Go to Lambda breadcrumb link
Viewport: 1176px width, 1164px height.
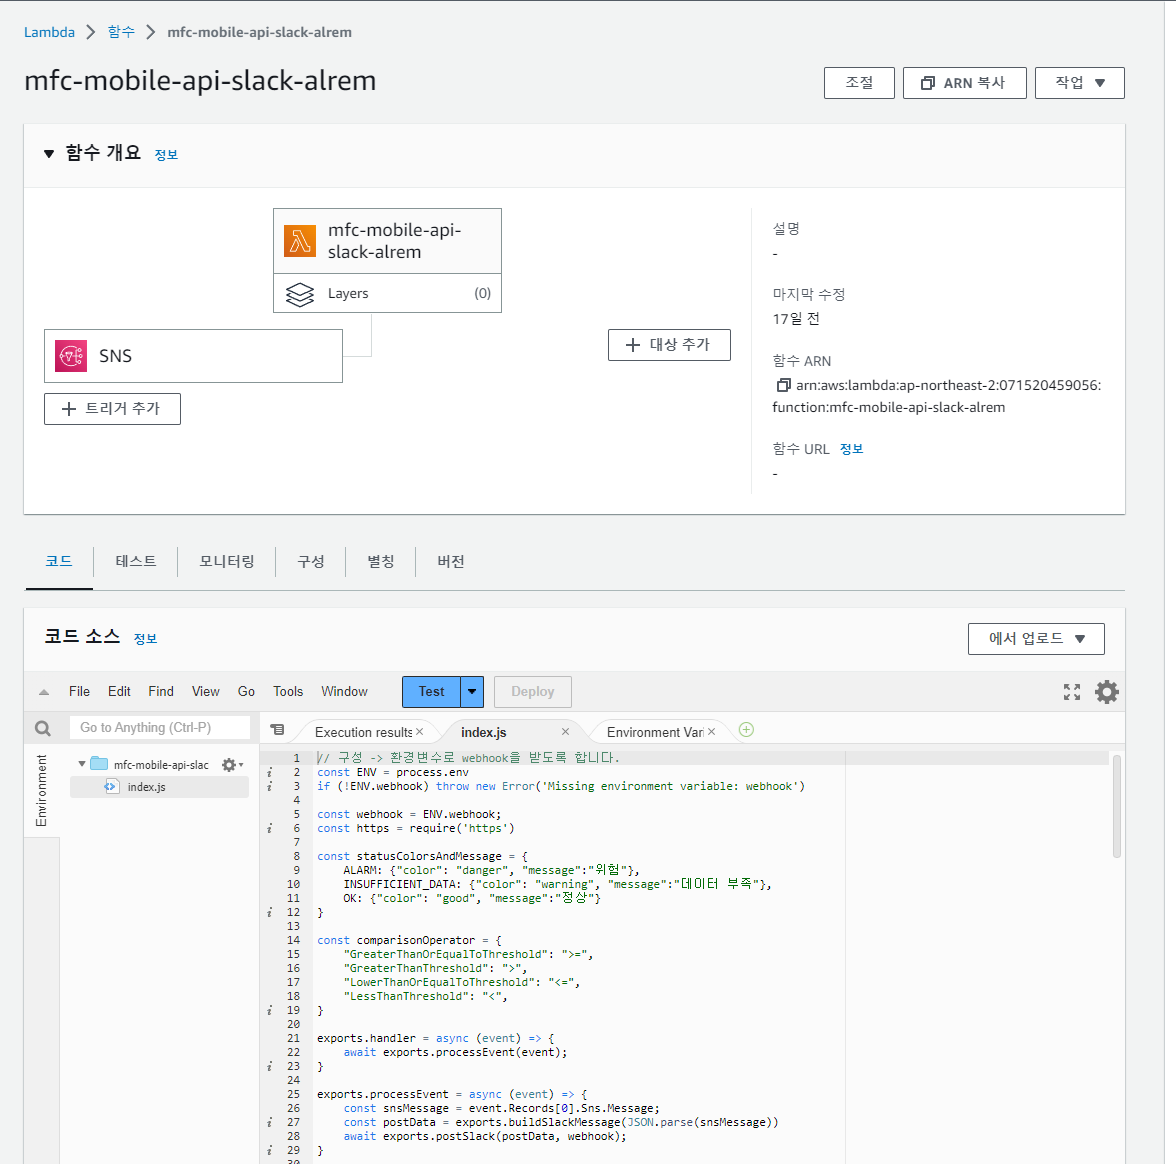tap(50, 32)
